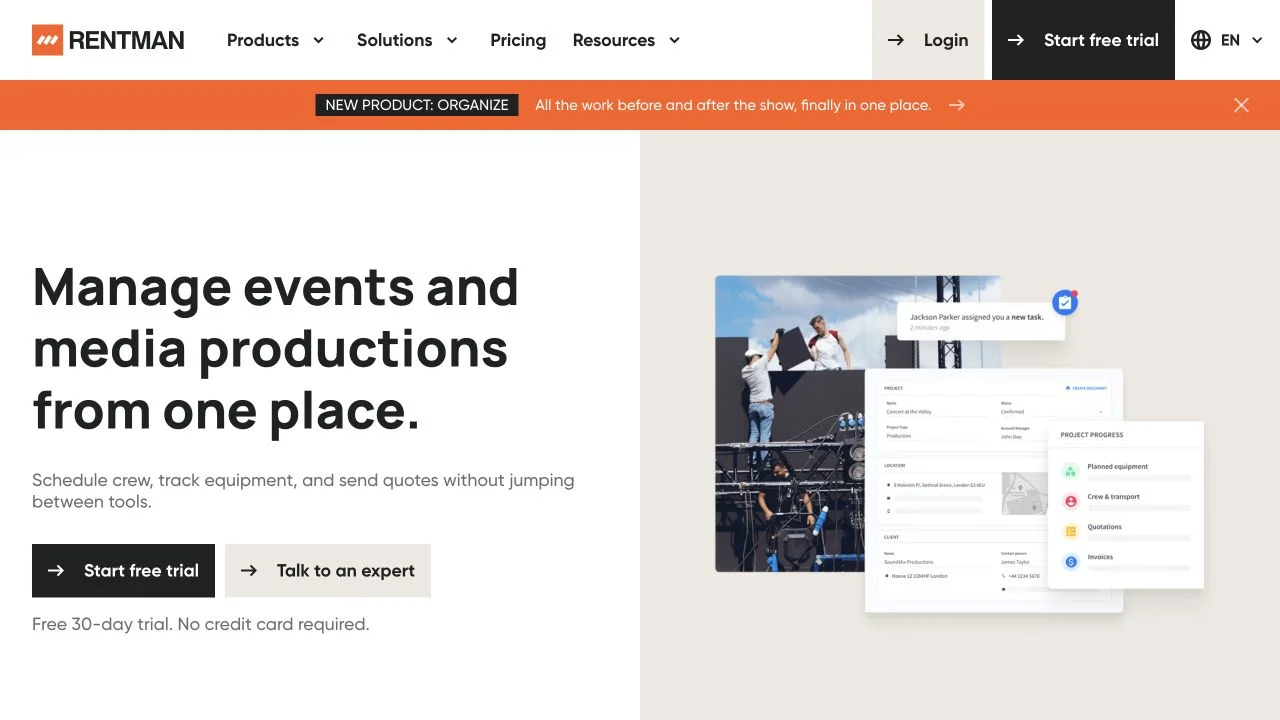Dismiss the orange announcement banner
Viewport: 1280px width, 720px height.
pyautogui.click(x=1241, y=105)
